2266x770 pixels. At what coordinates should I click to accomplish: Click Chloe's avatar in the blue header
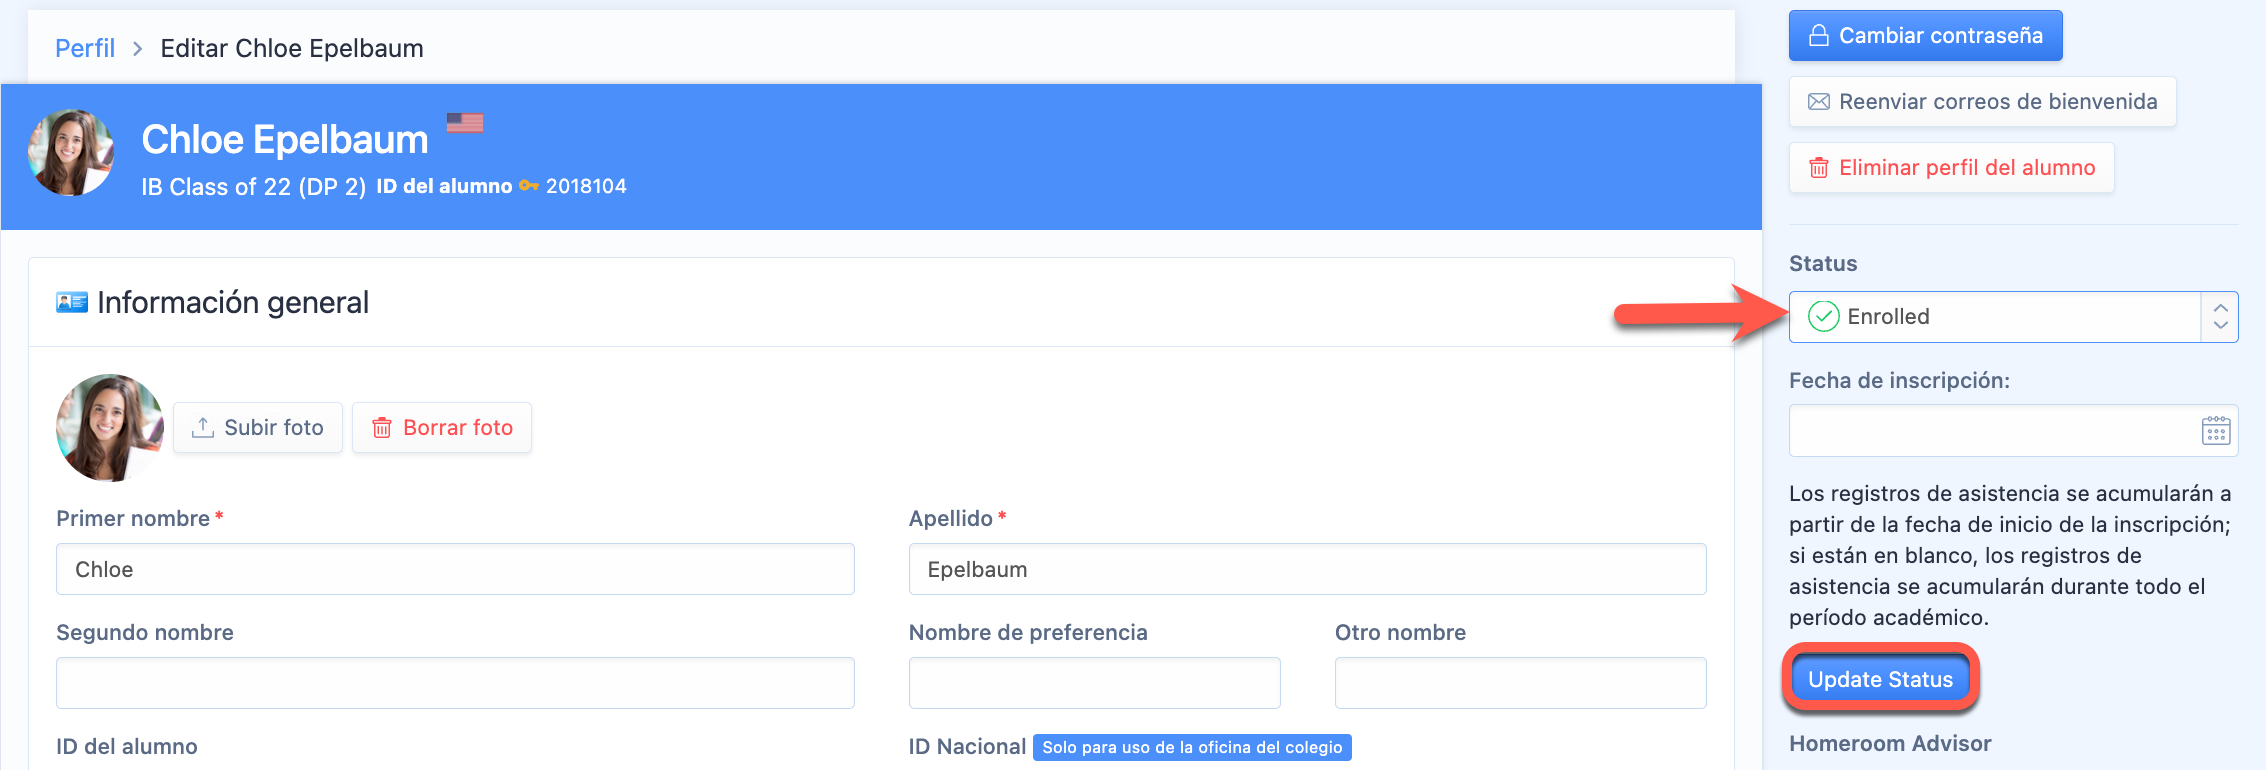tap(71, 153)
